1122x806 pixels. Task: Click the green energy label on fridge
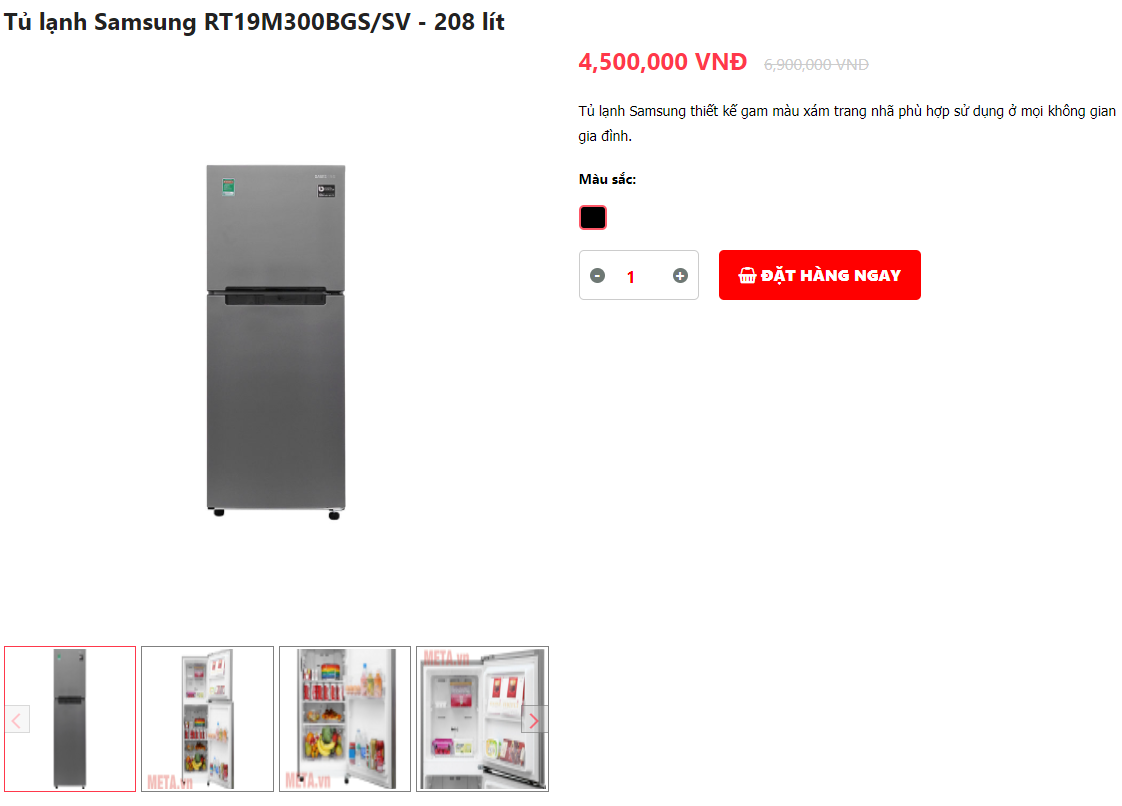(x=228, y=188)
